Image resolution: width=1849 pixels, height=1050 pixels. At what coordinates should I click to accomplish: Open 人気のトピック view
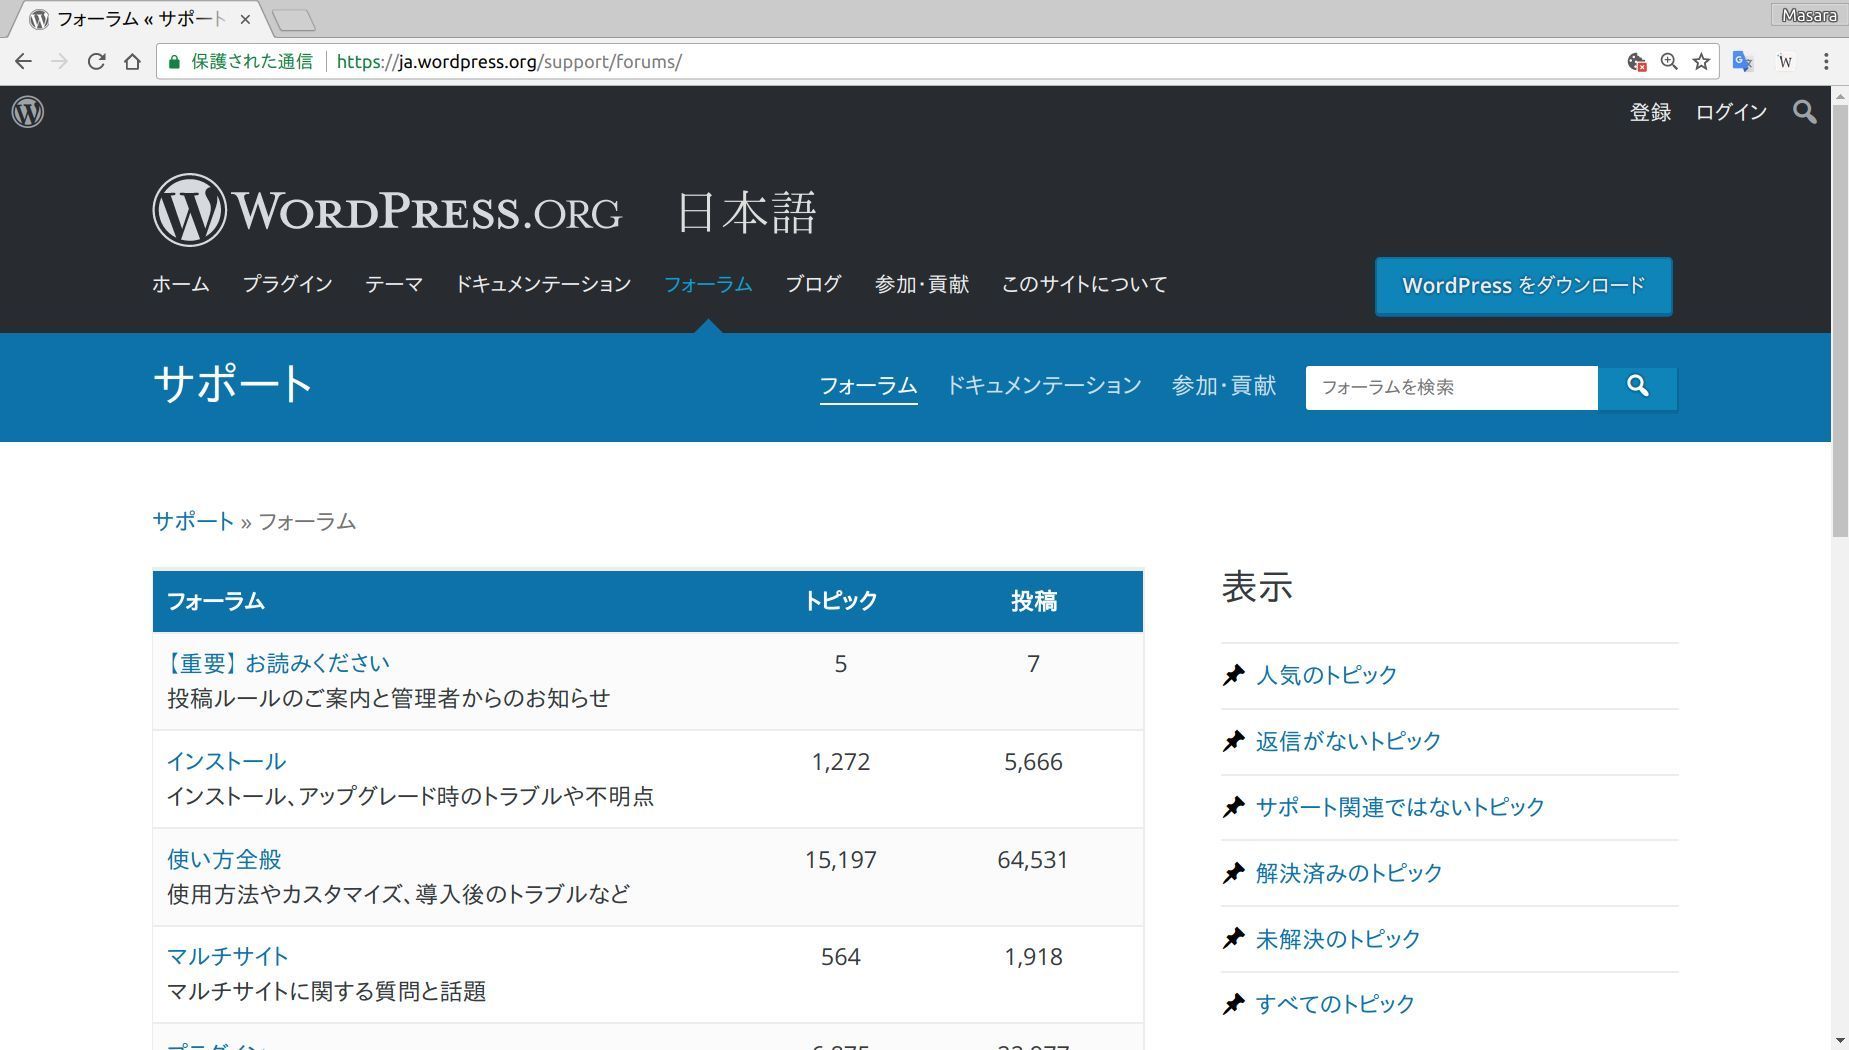pyautogui.click(x=1326, y=675)
